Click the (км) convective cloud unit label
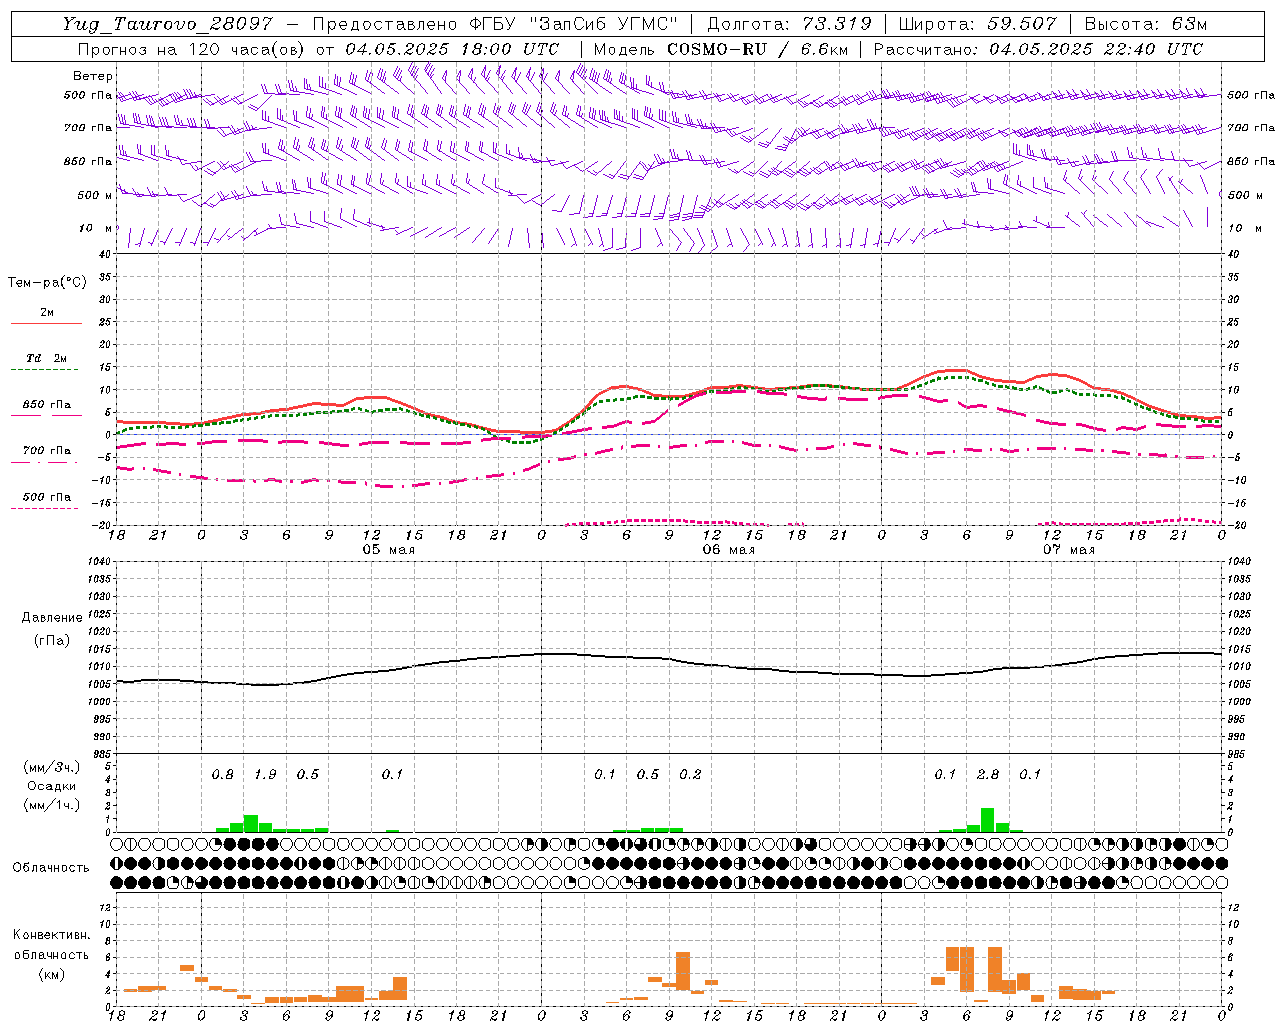1280x1024 pixels. pos(52,974)
